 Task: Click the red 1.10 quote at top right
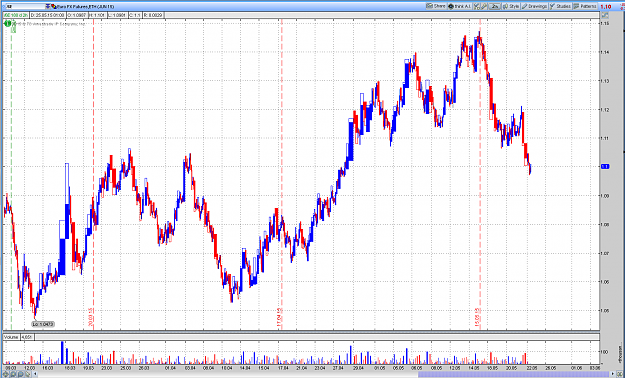606,6
